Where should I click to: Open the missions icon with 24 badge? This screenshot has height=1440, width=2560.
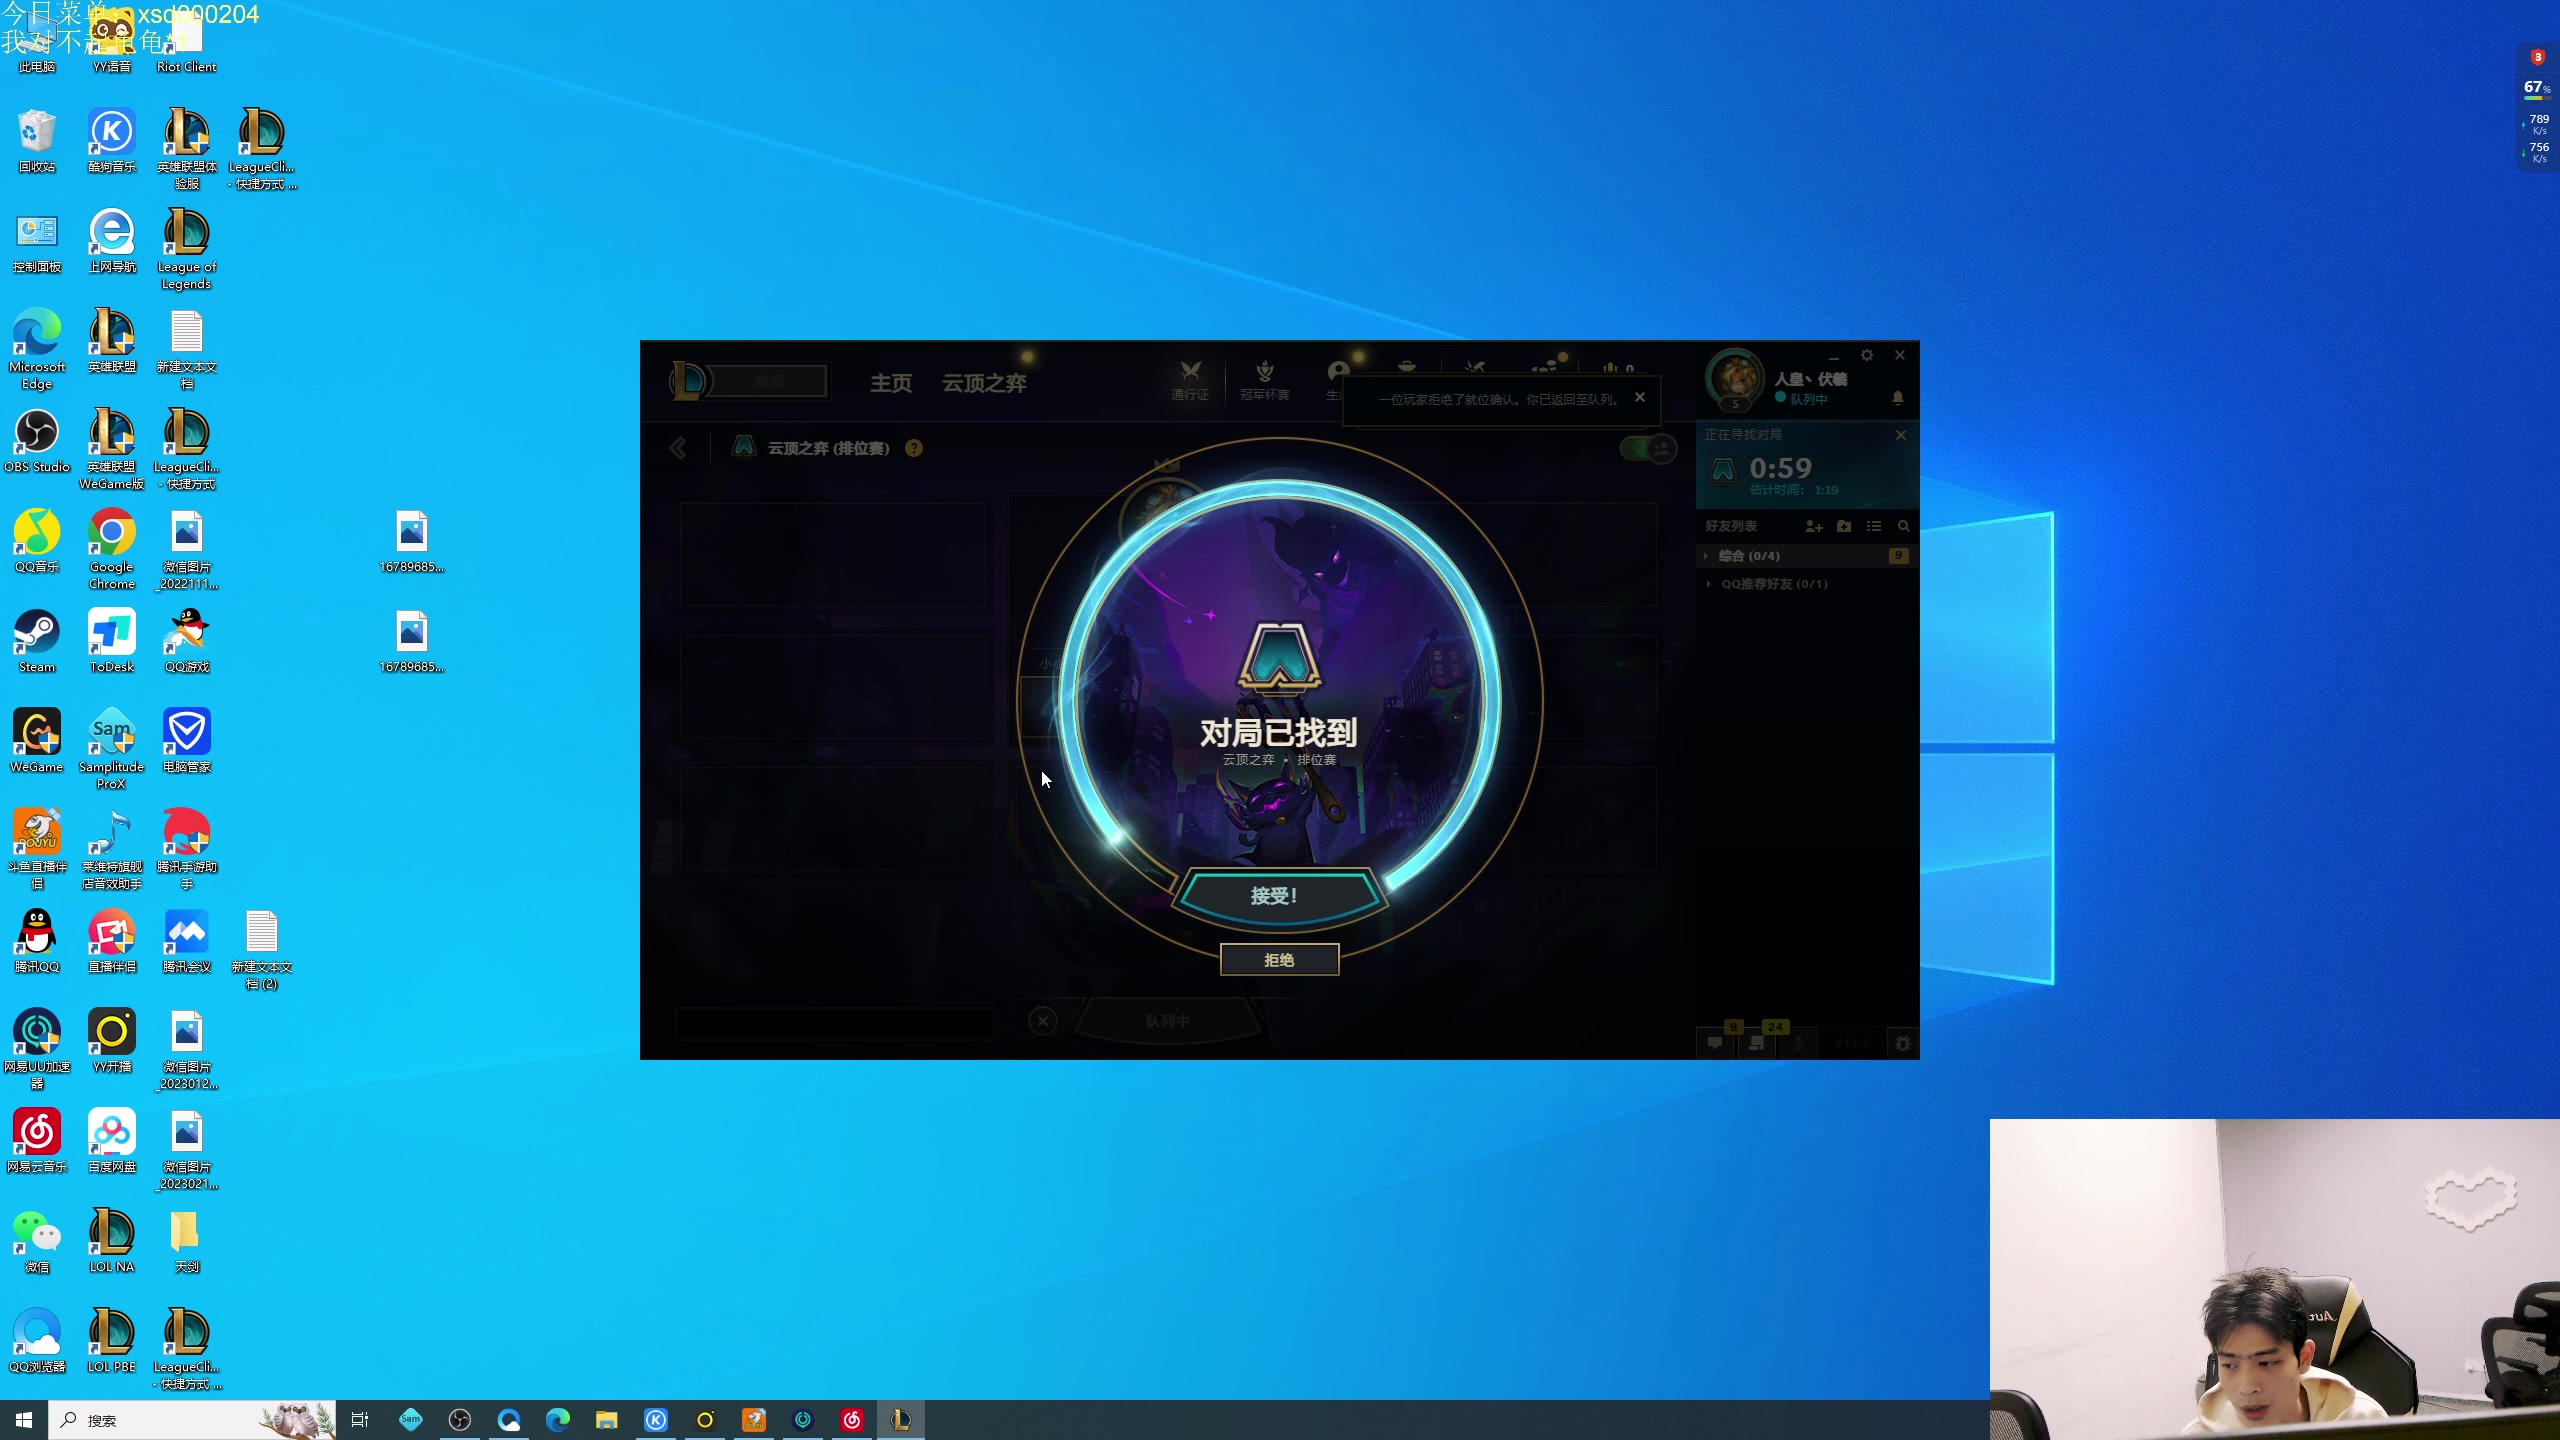[1757, 1043]
